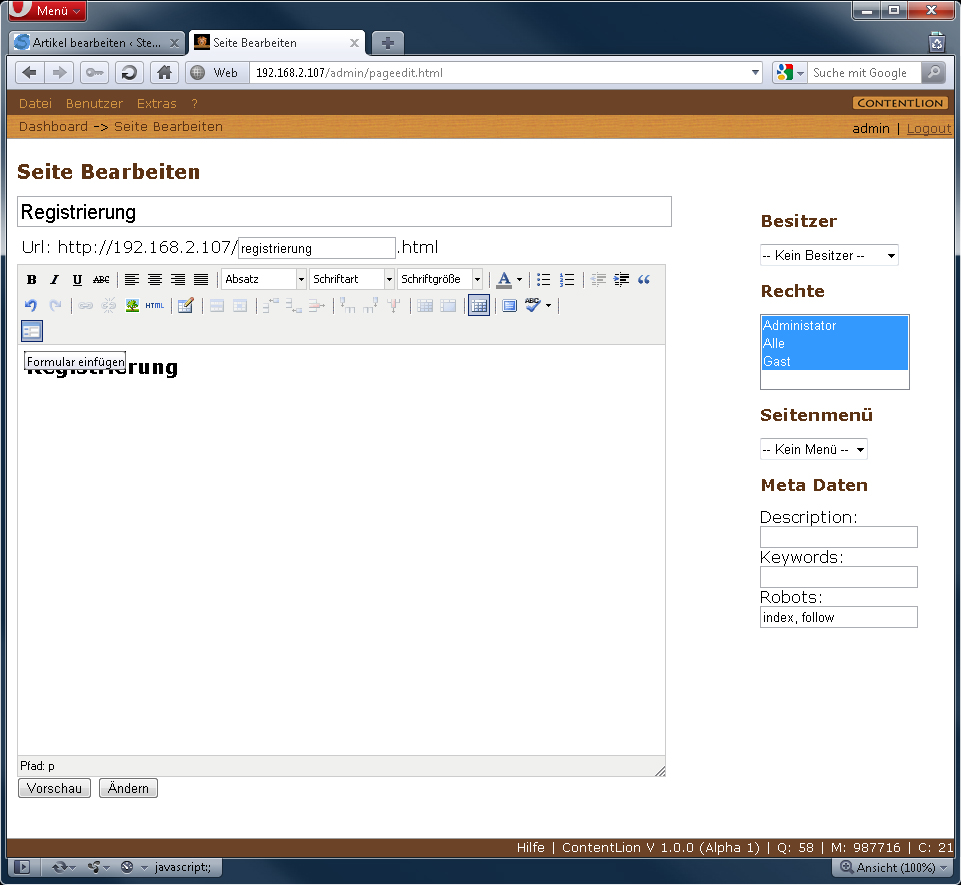Open table row properties
The image size is (961, 885).
tap(217, 305)
